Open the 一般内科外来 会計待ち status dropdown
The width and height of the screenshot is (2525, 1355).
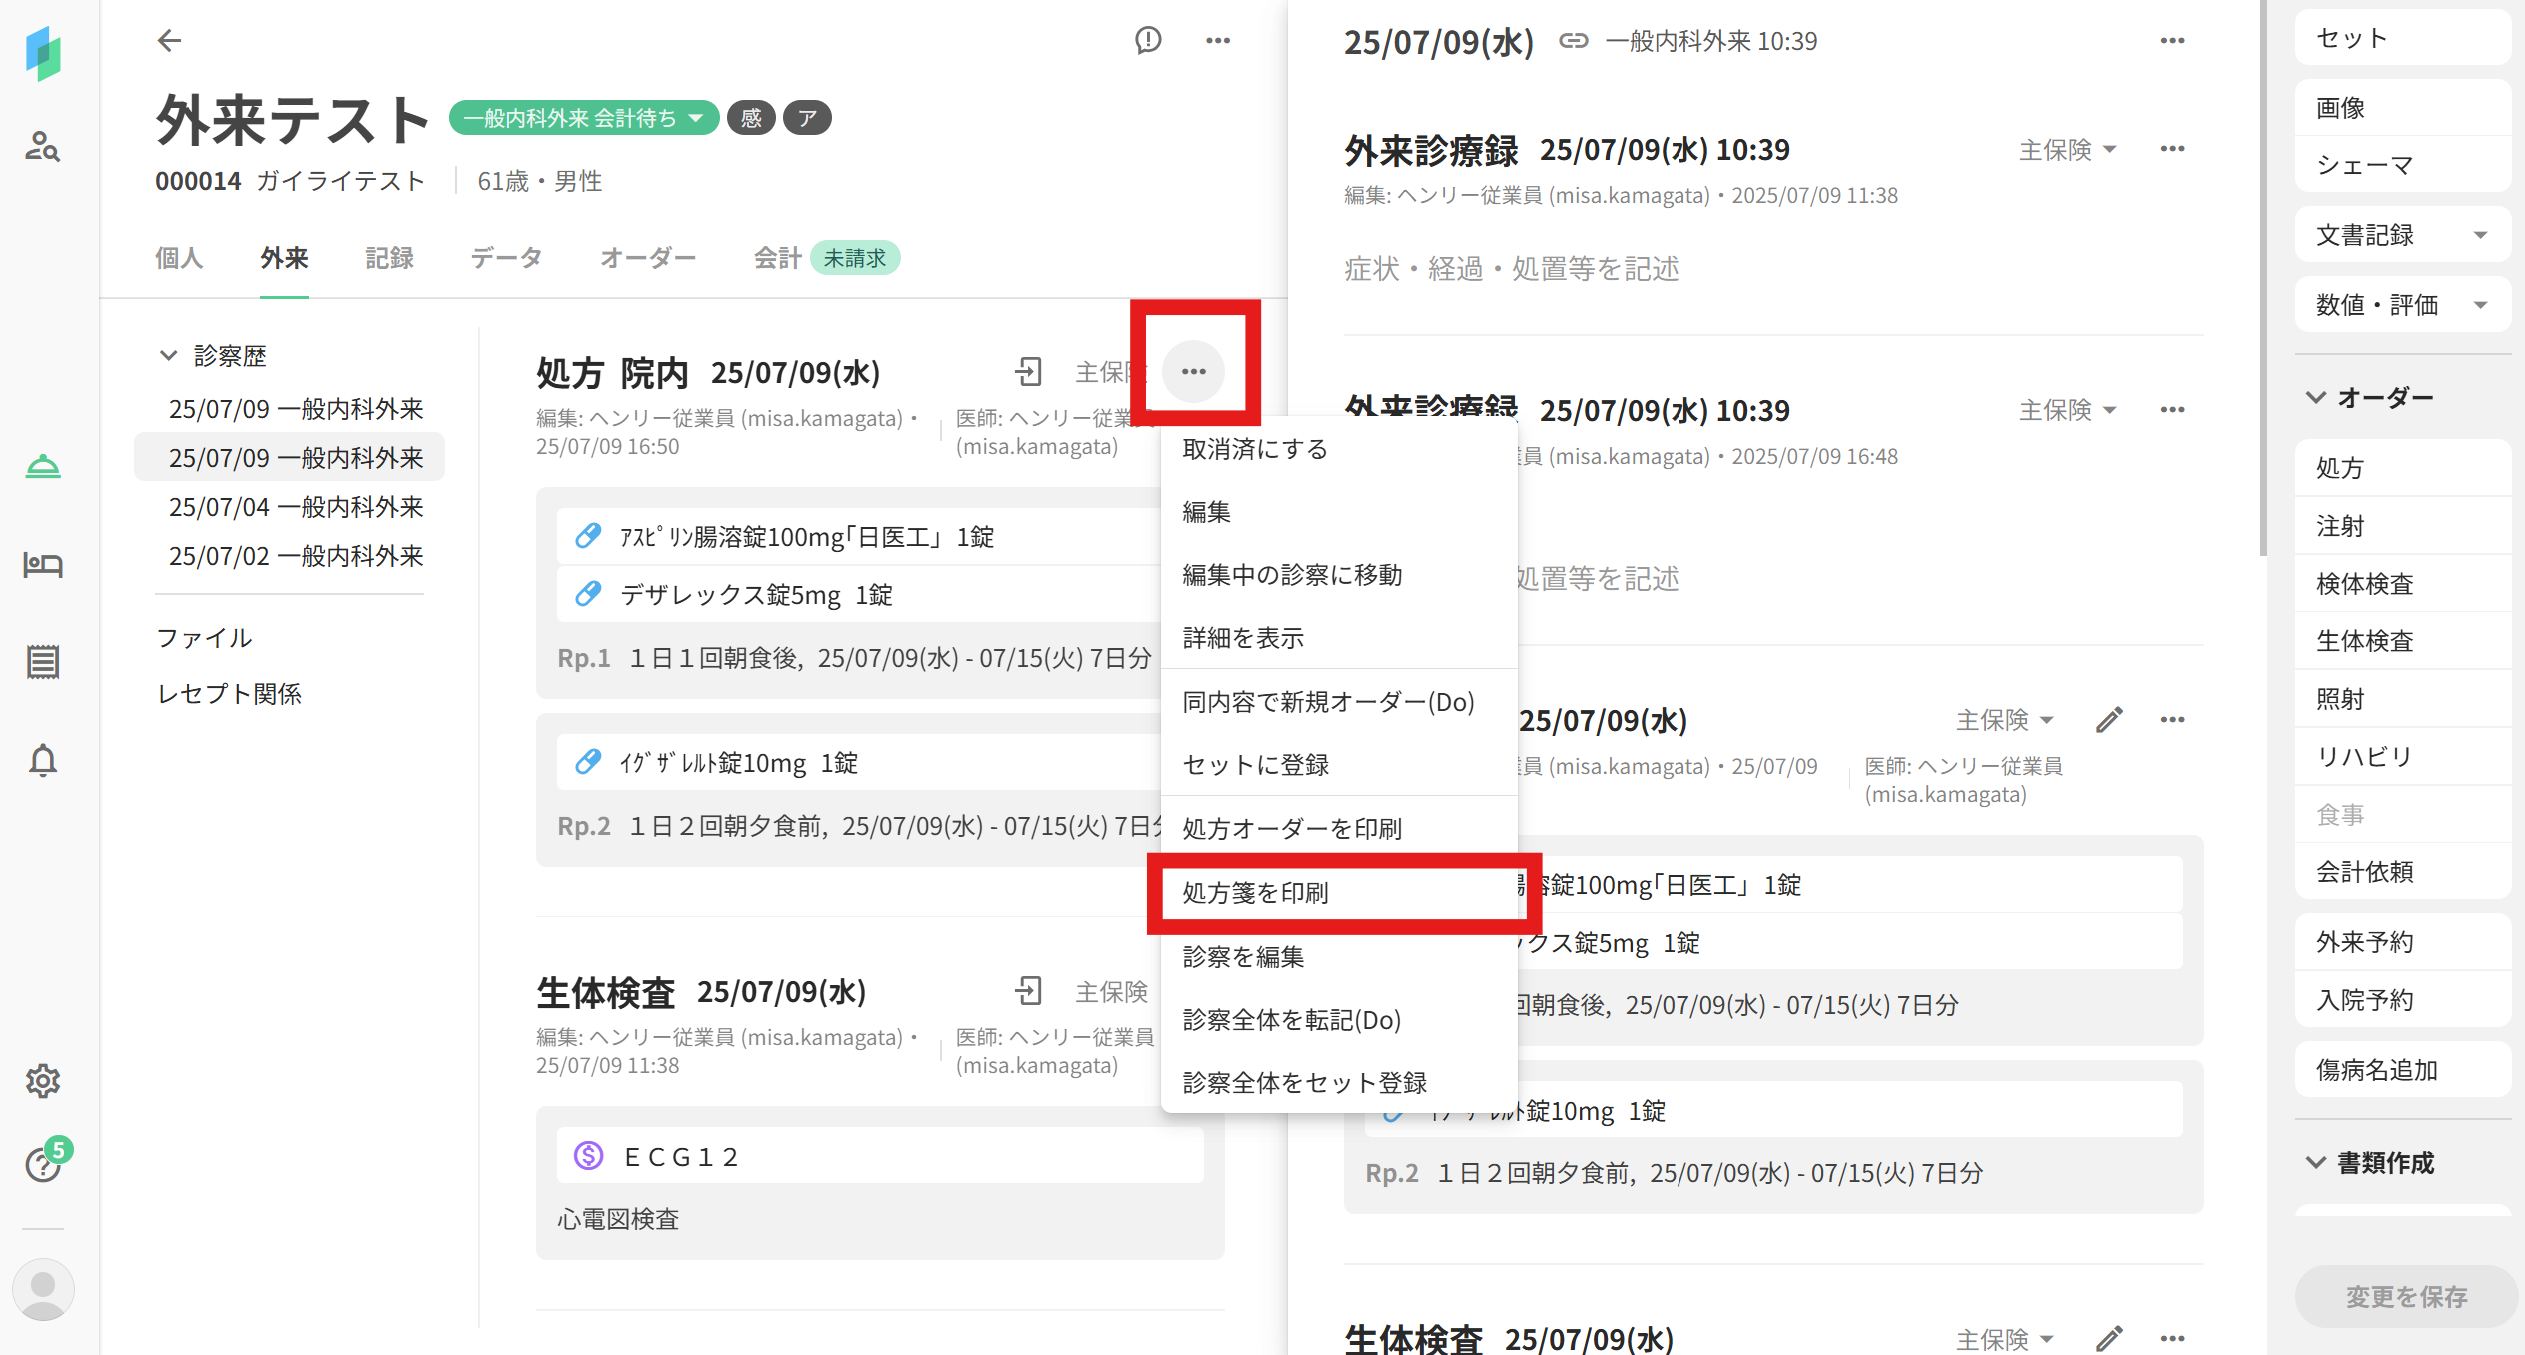point(583,118)
